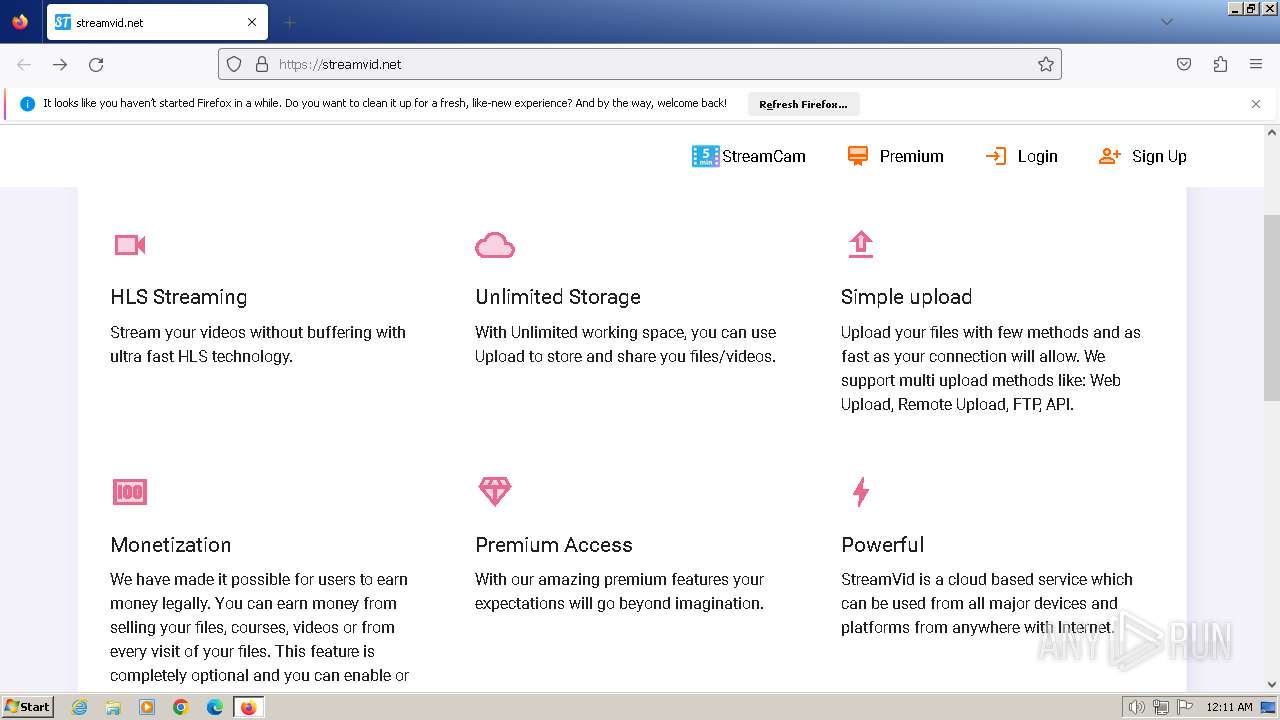1280x720 pixels.
Task: Click the tracking protection shield icon
Action: pyautogui.click(x=234, y=64)
